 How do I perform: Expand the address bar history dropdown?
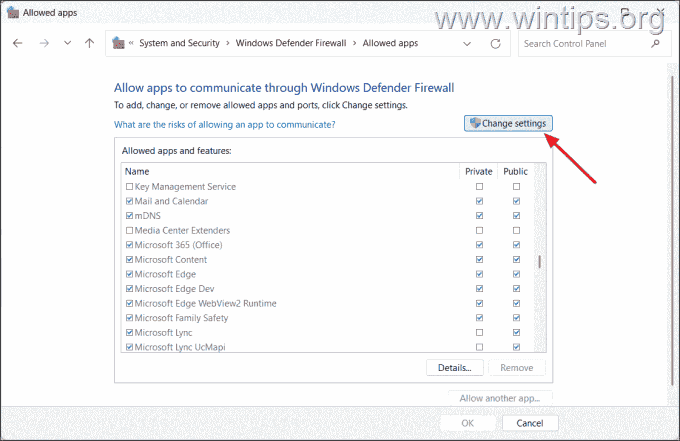(x=467, y=44)
